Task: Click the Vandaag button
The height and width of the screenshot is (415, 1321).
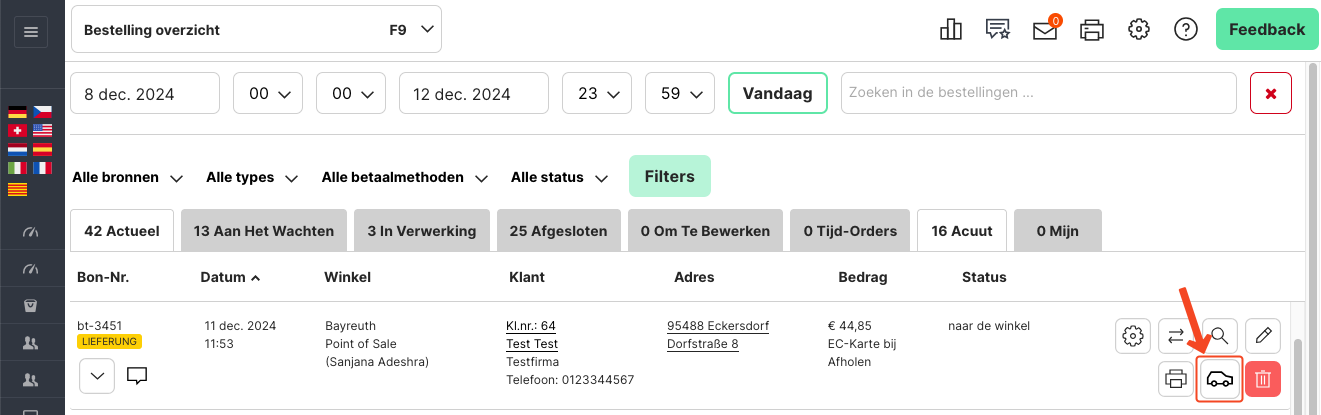Action: (778, 94)
